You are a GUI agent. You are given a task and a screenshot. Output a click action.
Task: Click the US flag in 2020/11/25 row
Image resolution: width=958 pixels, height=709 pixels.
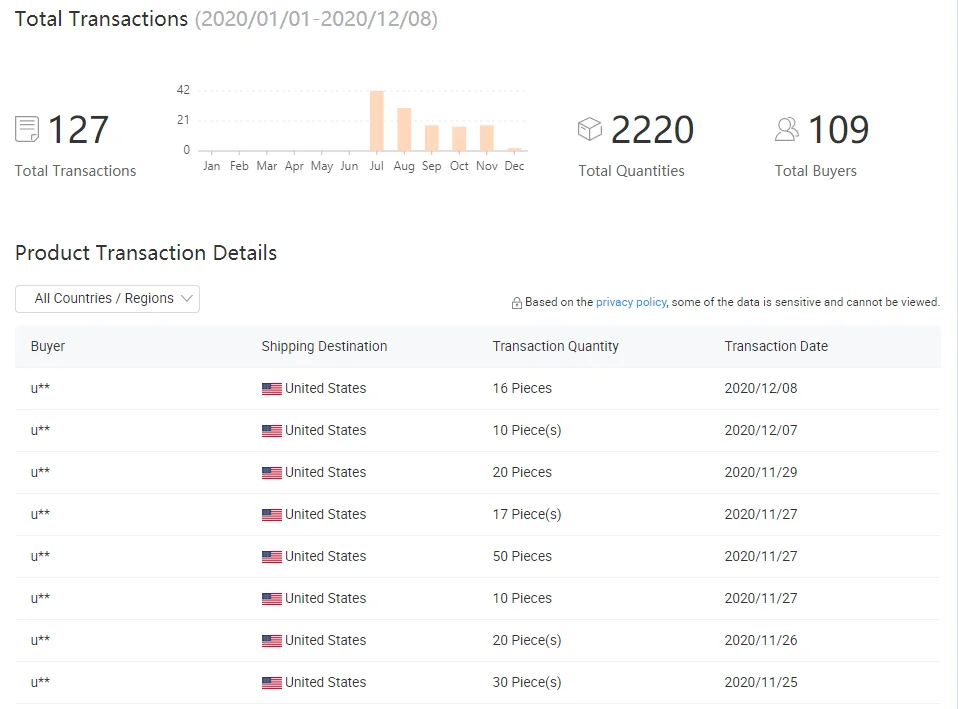pyautogui.click(x=271, y=683)
